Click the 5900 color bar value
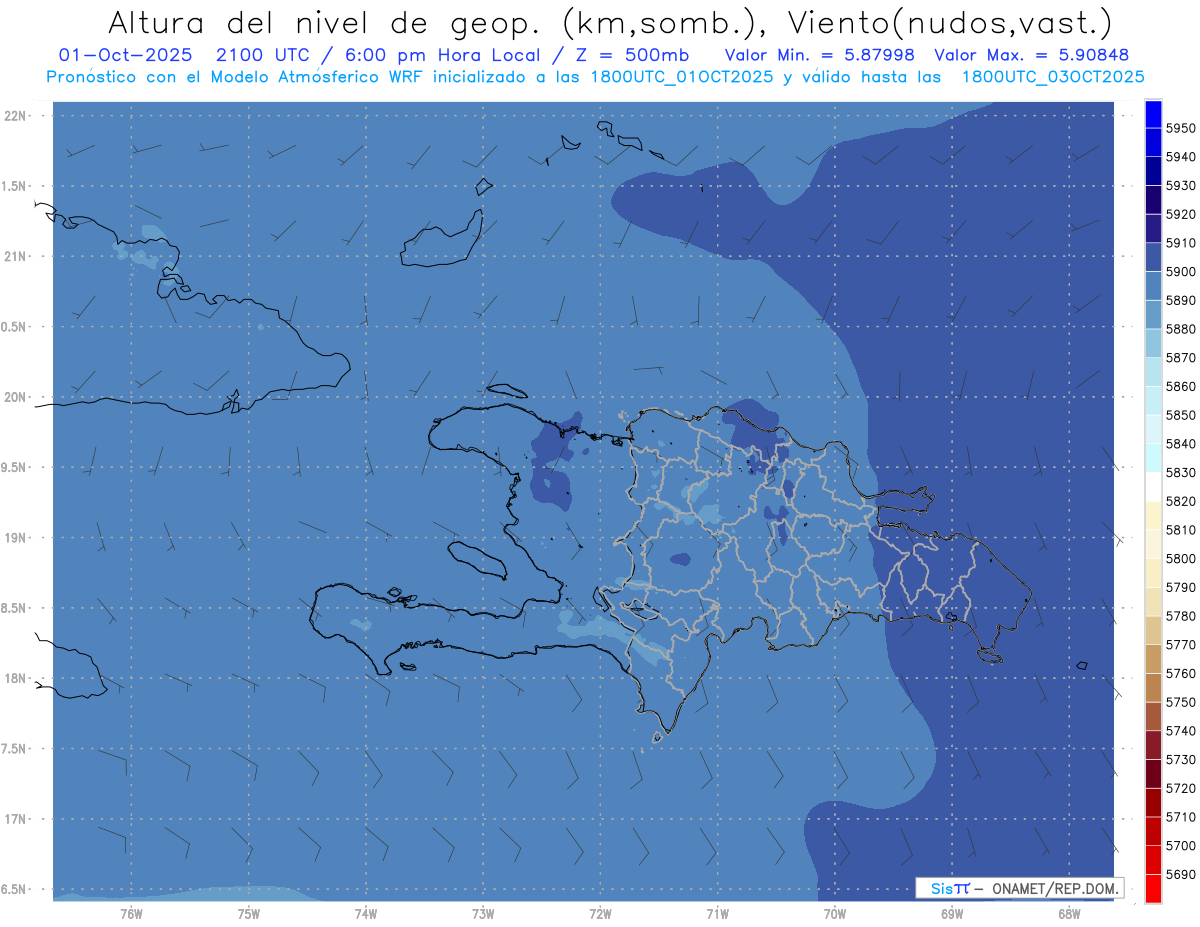The height and width of the screenshot is (927, 1200). (x=1180, y=272)
